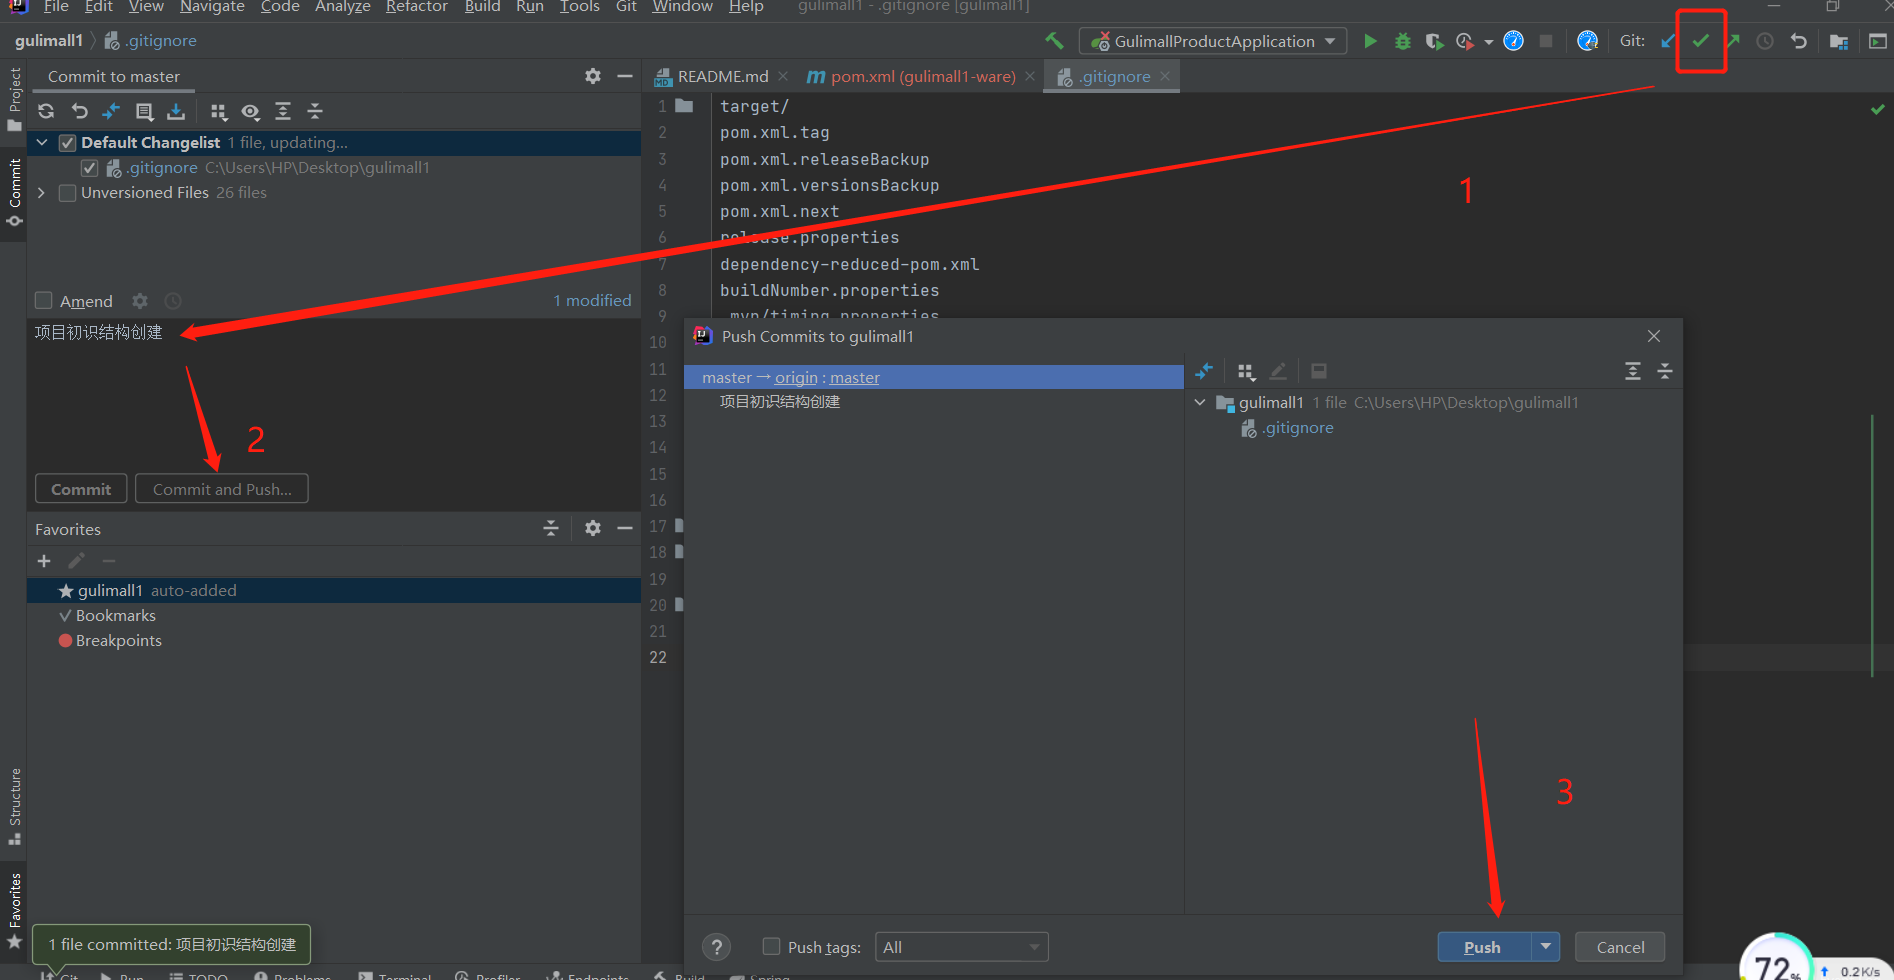The height and width of the screenshot is (980, 1894).
Task: Uncheck the .gitignore file in Default Changelist
Action: 90,168
